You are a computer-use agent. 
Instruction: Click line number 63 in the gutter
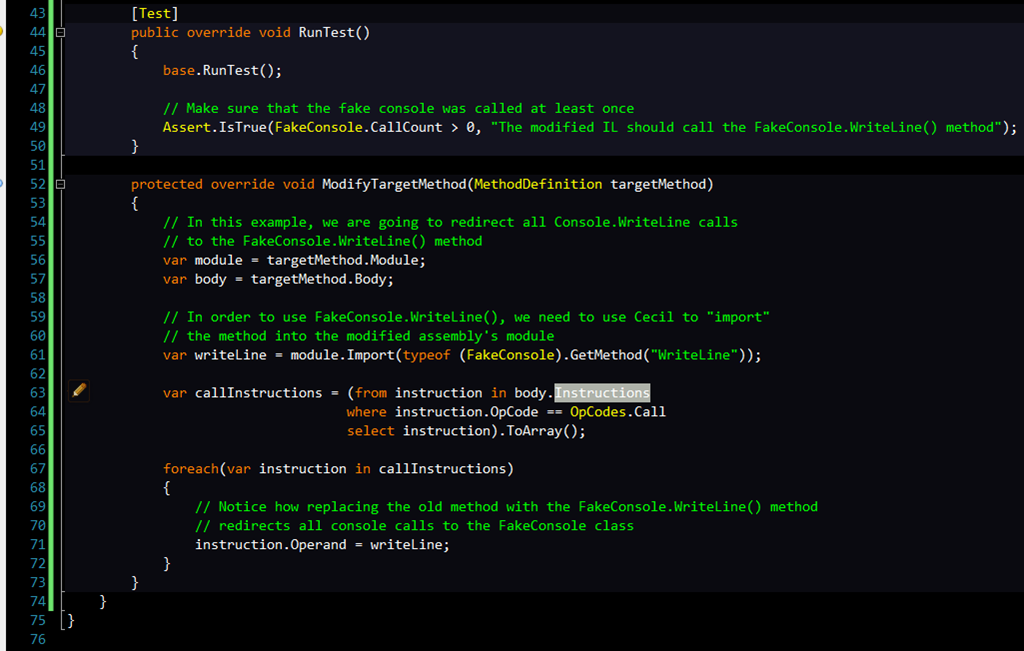pyautogui.click(x=38, y=392)
